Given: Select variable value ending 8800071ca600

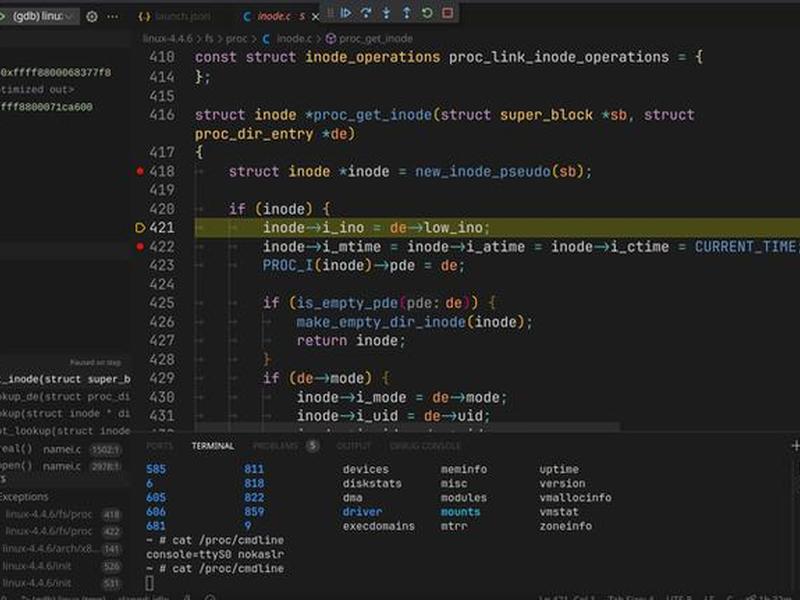Looking at the screenshot, I should [x=46, y=107].
